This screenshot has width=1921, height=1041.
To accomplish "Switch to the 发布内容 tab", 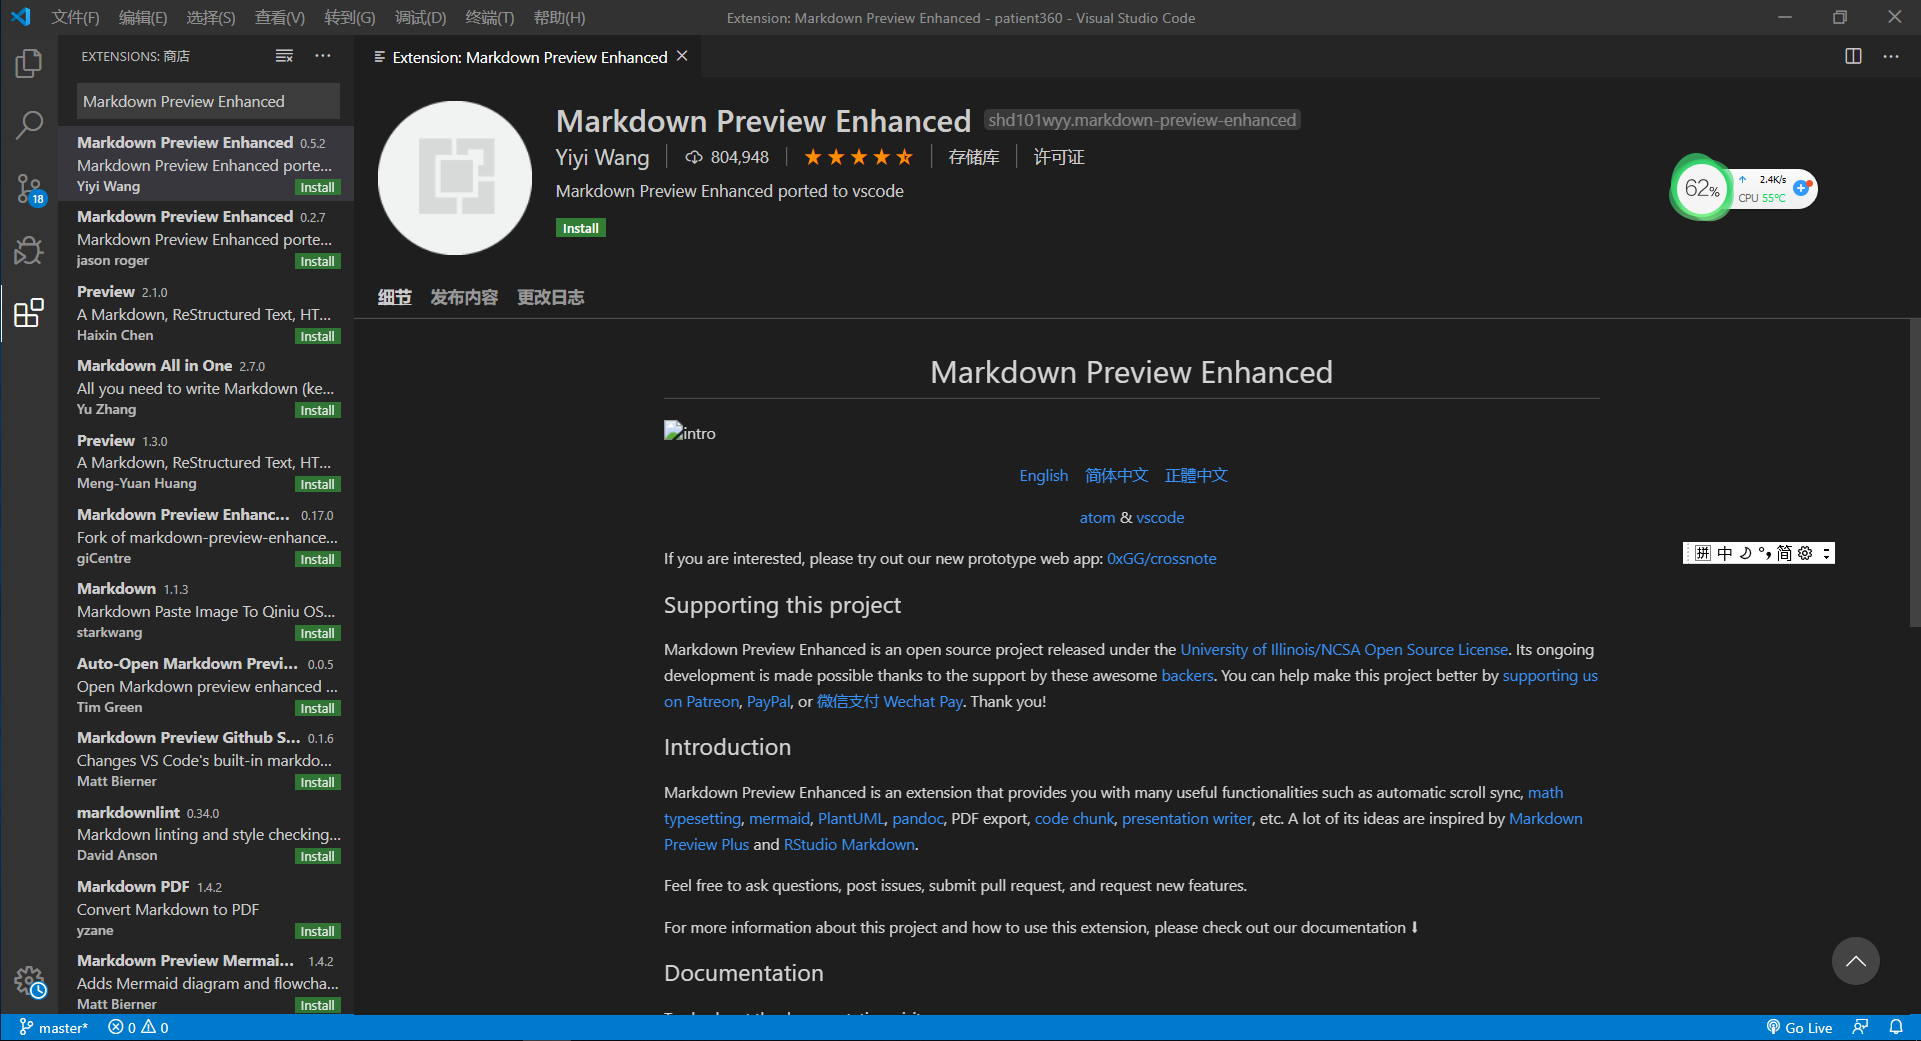I will tap(464, 297).
